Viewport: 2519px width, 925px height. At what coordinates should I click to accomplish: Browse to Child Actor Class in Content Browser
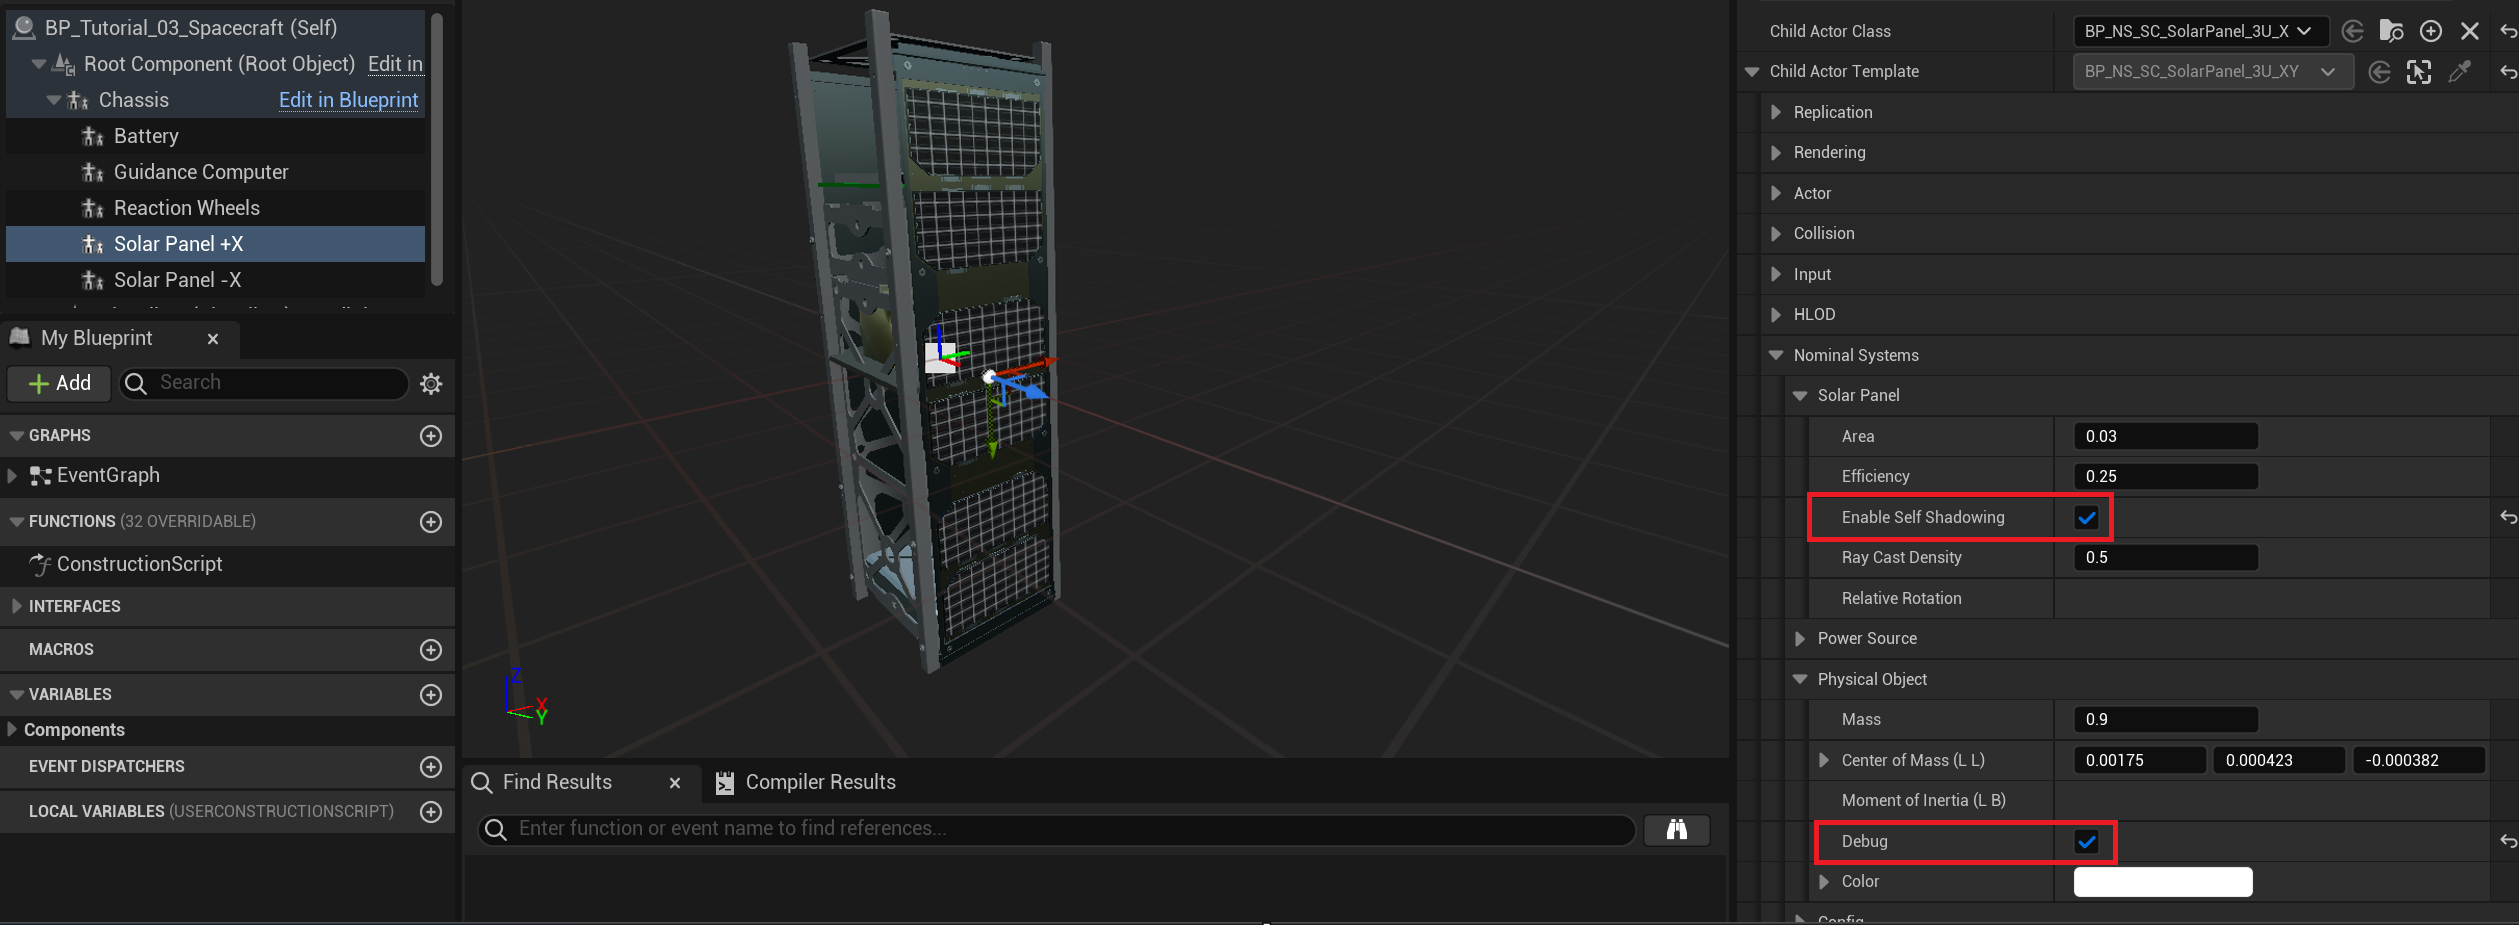tap(2391, 31)
